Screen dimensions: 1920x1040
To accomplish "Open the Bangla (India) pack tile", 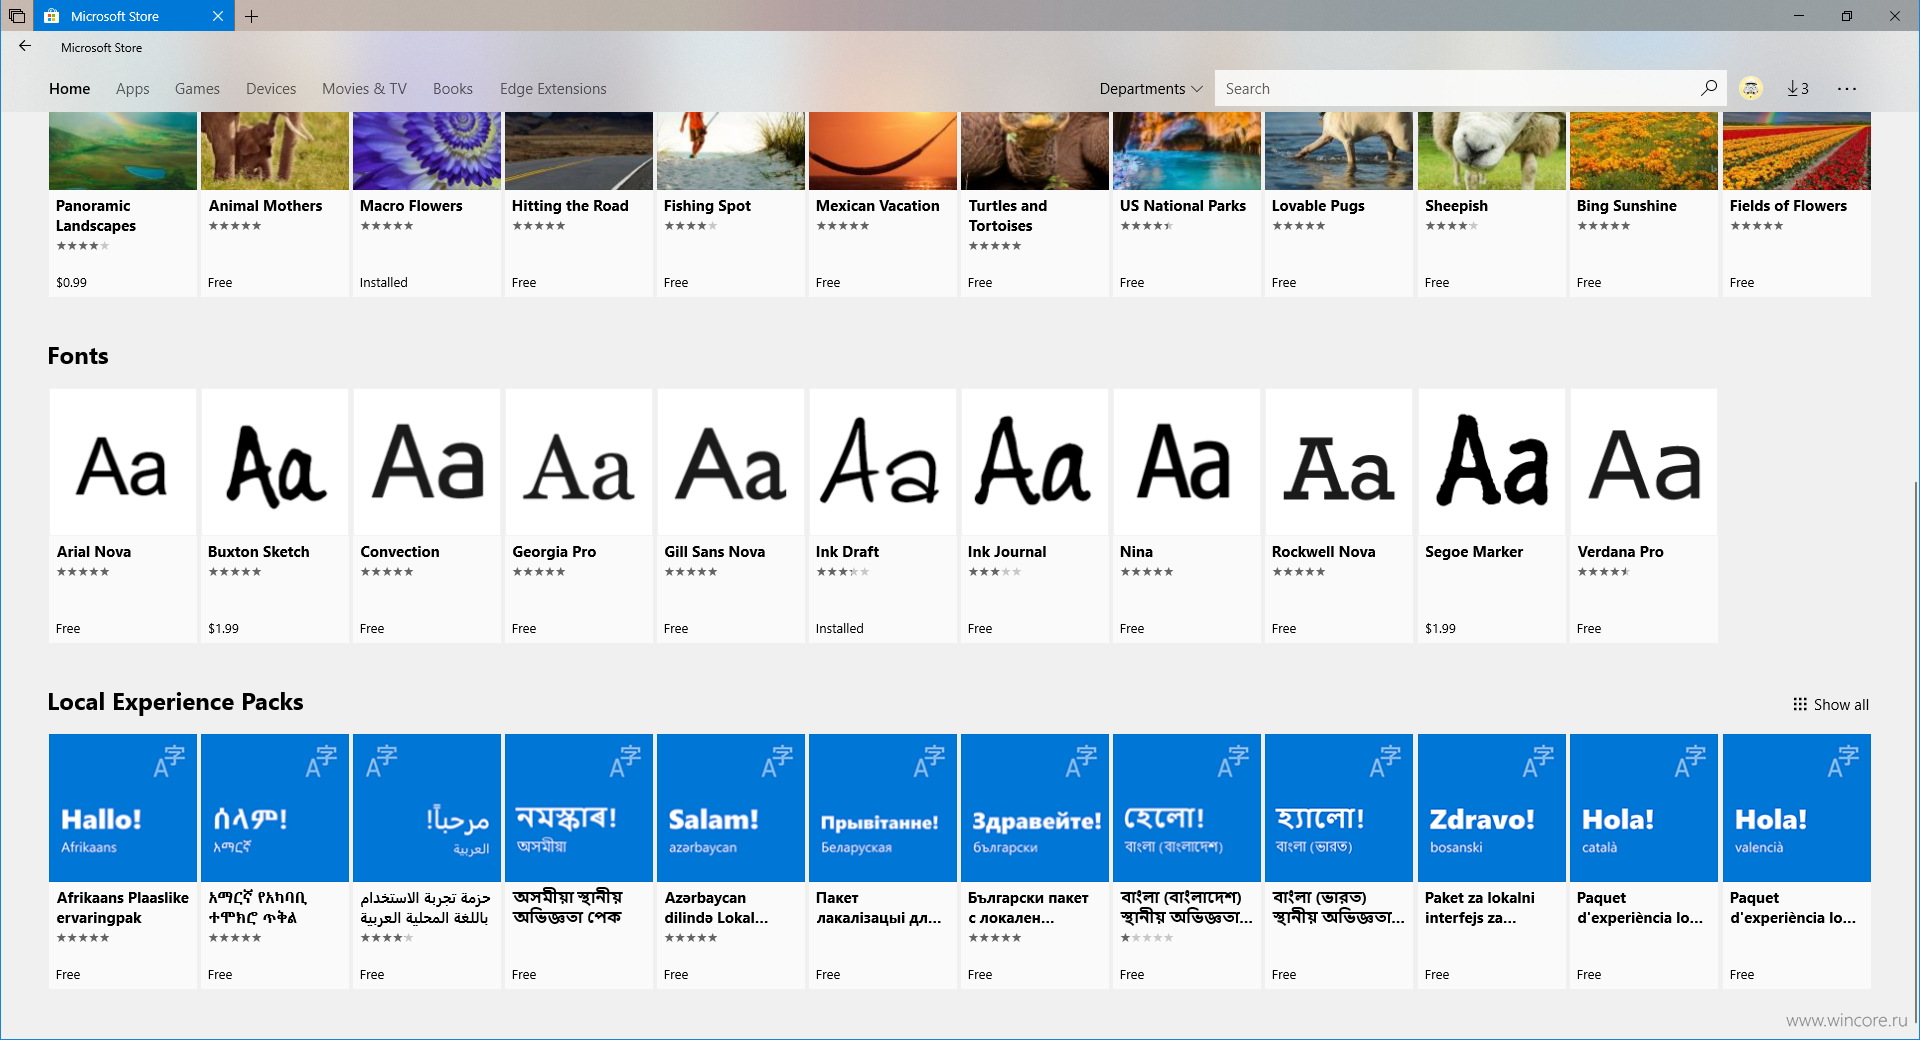I will point(1339,861).
